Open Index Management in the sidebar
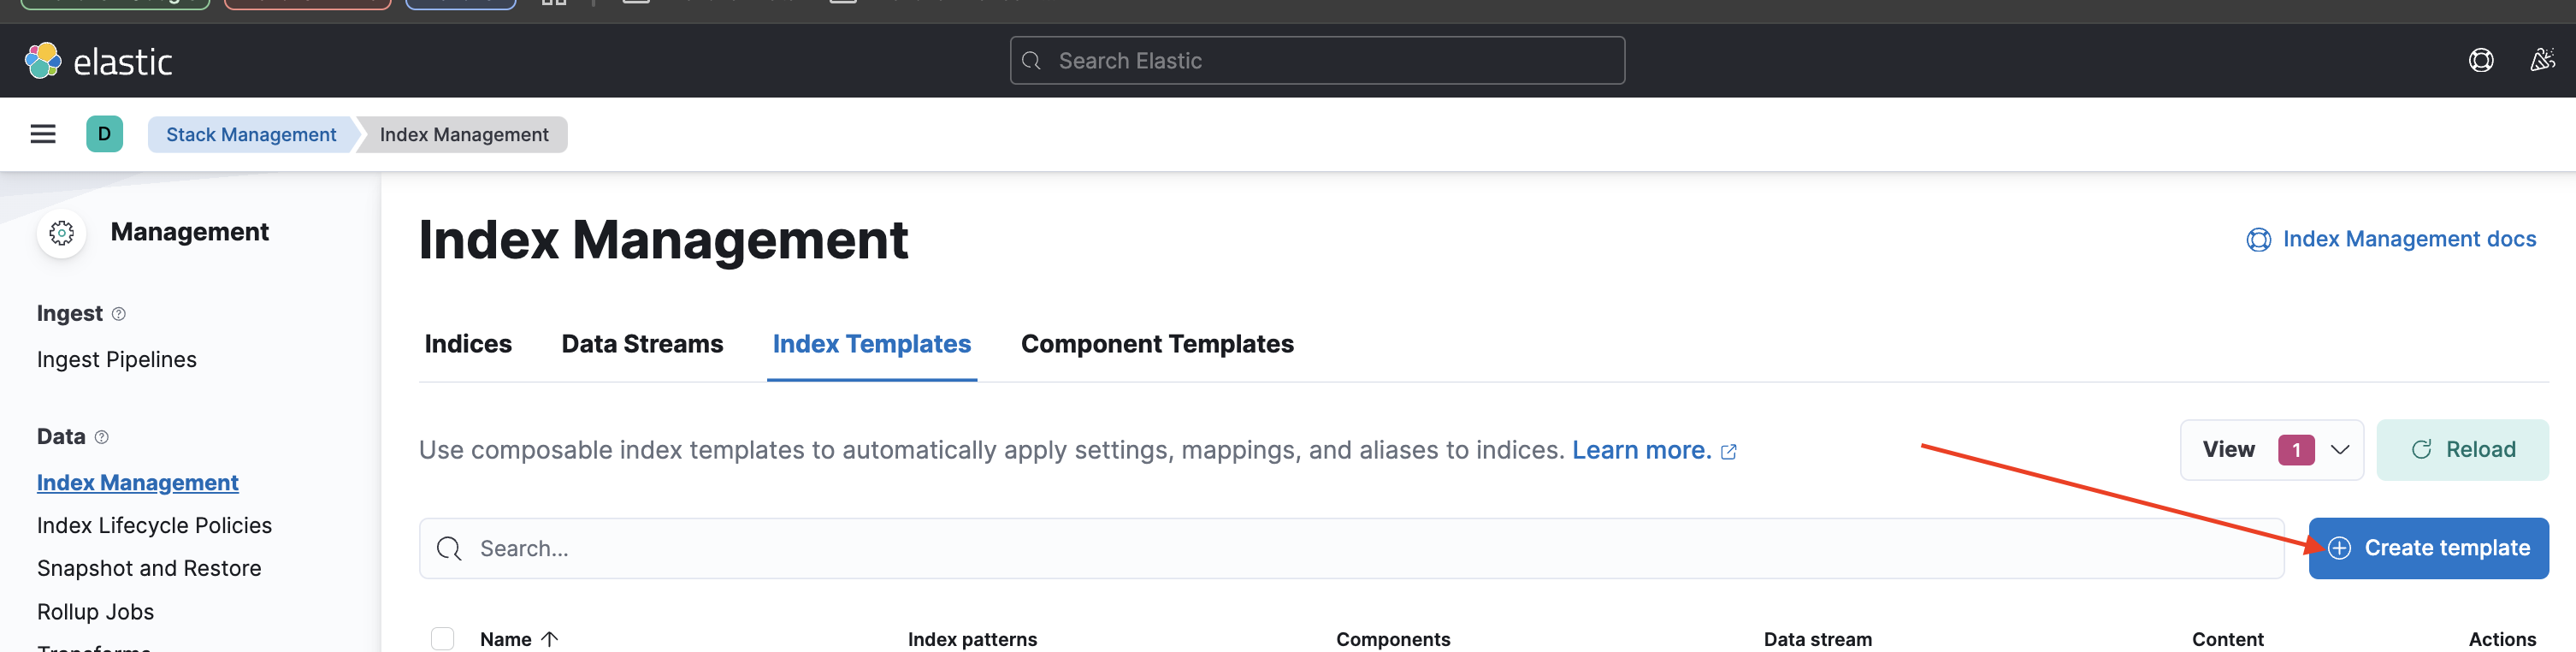This screenshot has height=652, width=2576. click(x=138, y=483)
